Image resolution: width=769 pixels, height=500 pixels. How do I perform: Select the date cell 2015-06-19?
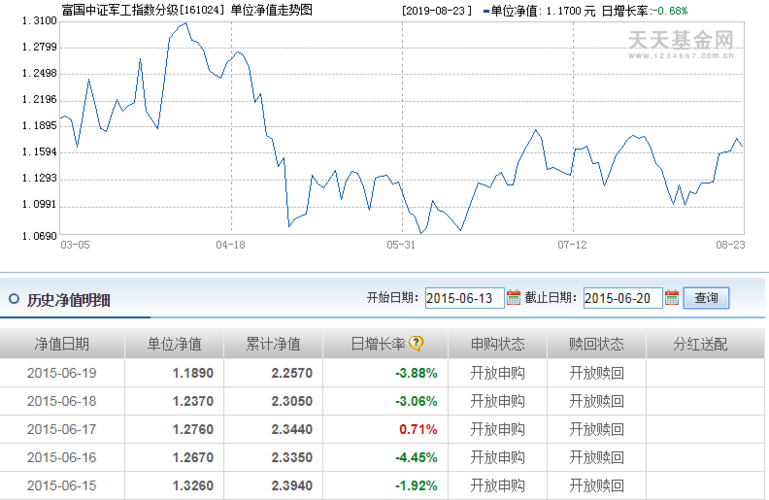[x=62, y=373]
